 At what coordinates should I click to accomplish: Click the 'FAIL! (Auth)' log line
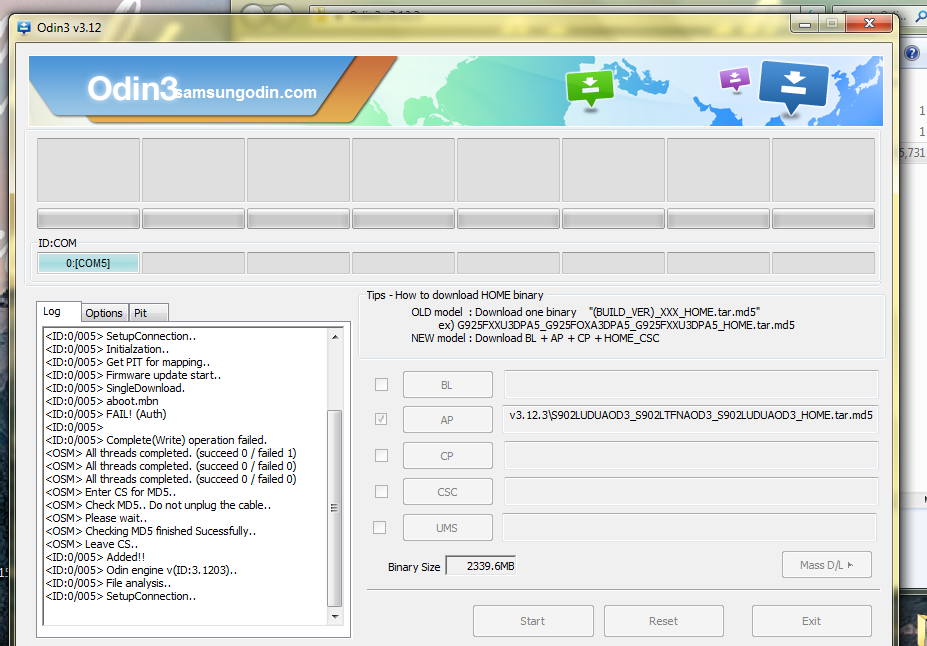point(106,414)
